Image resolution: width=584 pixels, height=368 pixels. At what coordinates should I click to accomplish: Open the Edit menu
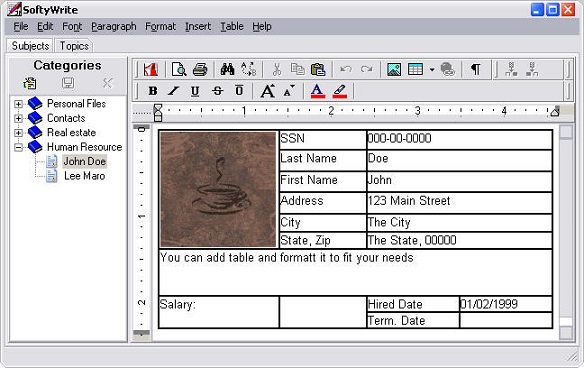pyautogui.click(x=45, y=26)
